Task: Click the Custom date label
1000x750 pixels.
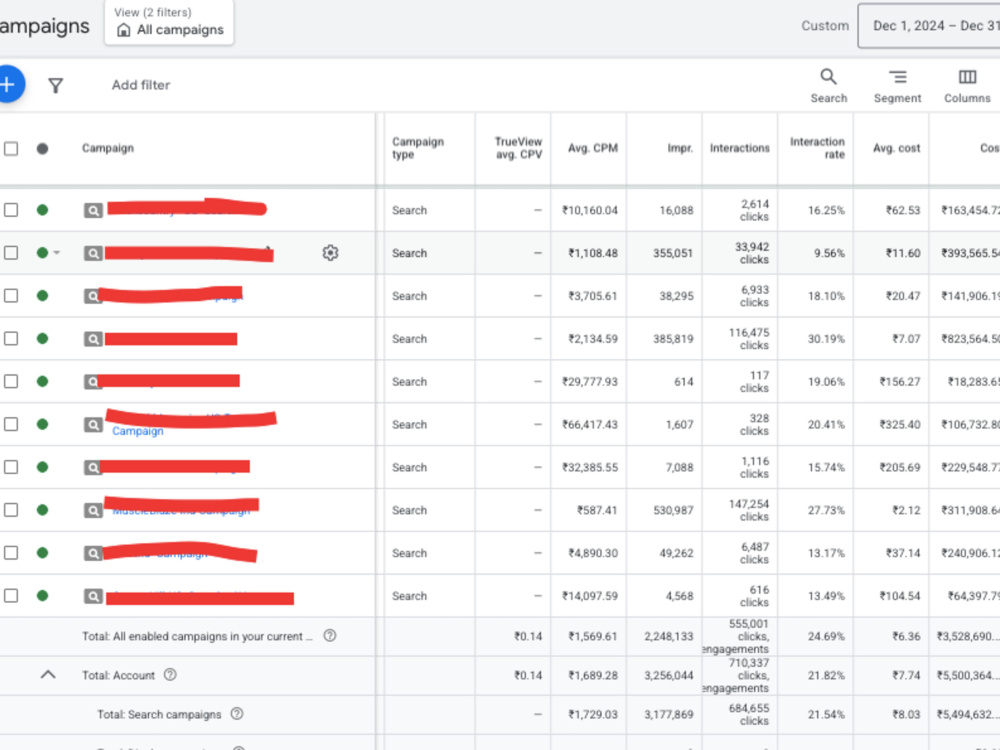Action: pos(825,26)
